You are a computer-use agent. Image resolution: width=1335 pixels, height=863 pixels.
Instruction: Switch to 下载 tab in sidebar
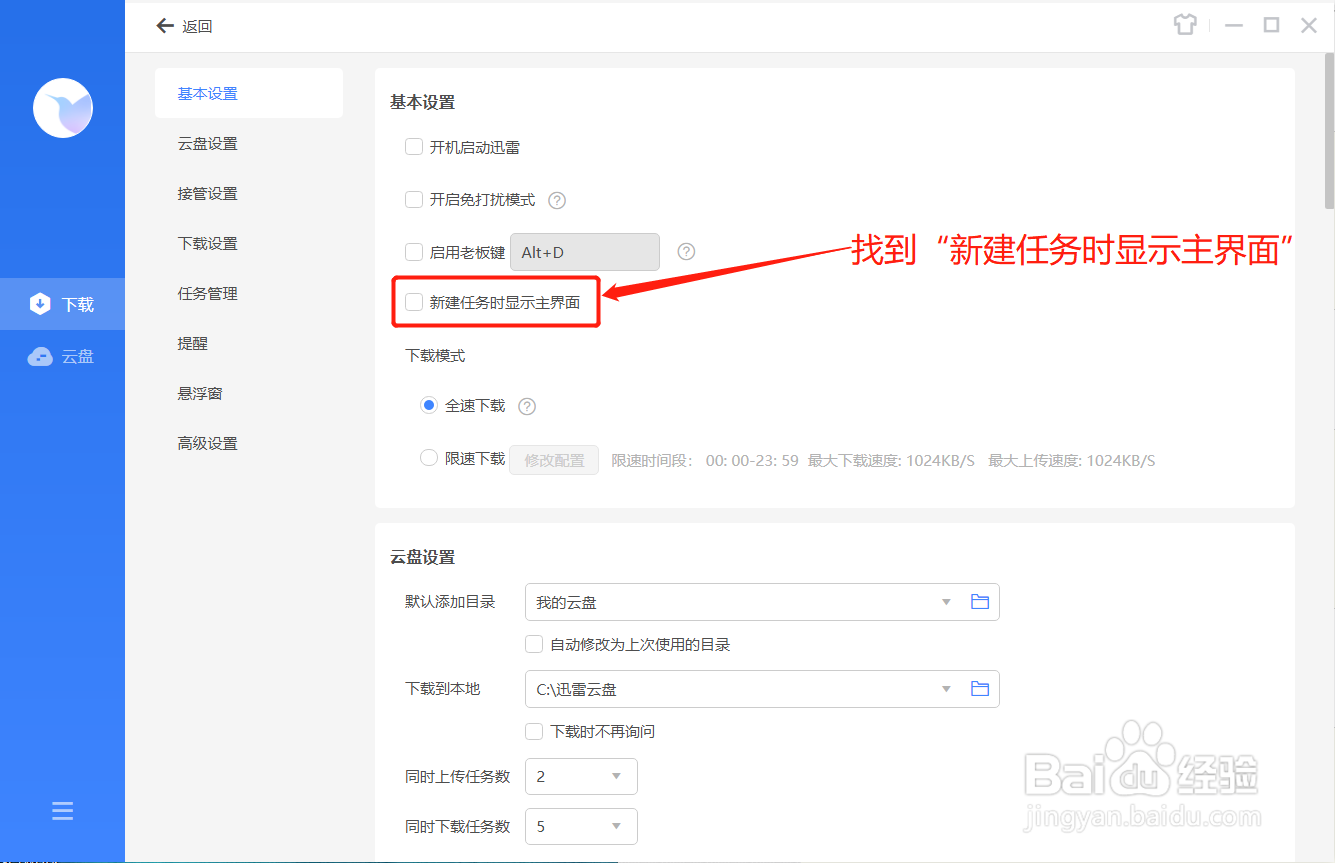click(x=62, y=304)
